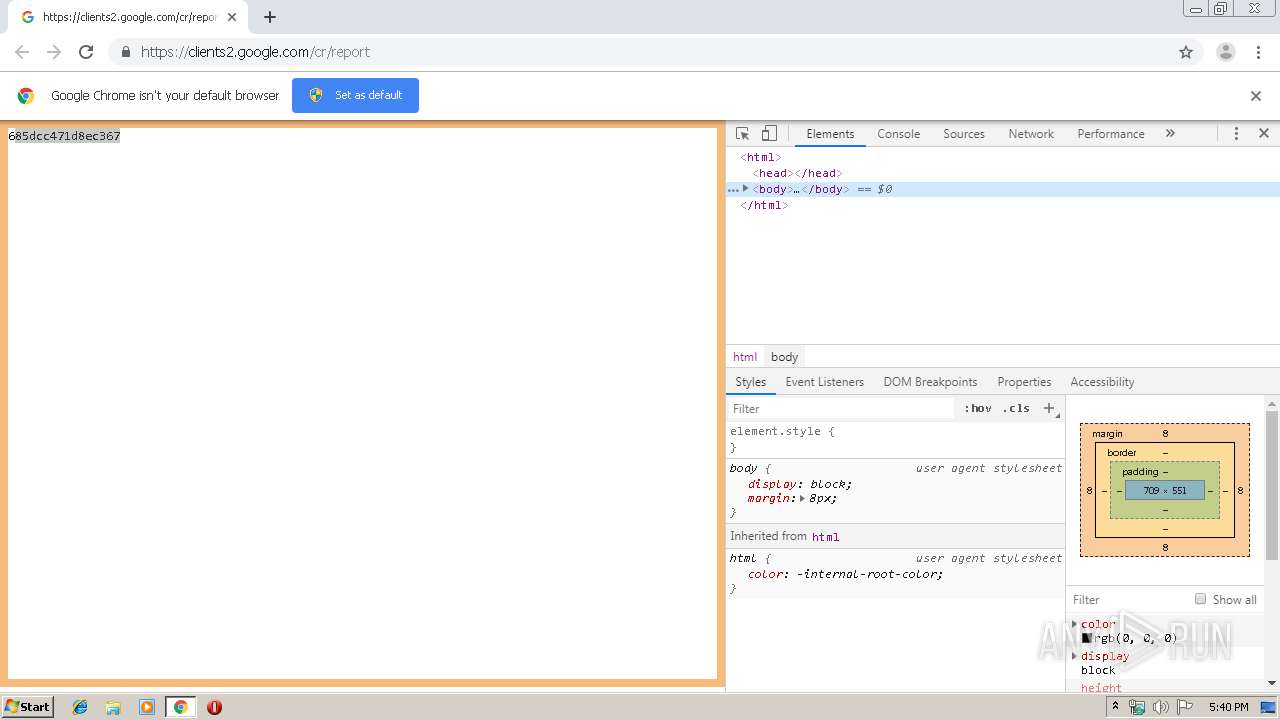Open the Elements panel tab
Viewport: 1280px width, 720px height.
click(830, 134)
